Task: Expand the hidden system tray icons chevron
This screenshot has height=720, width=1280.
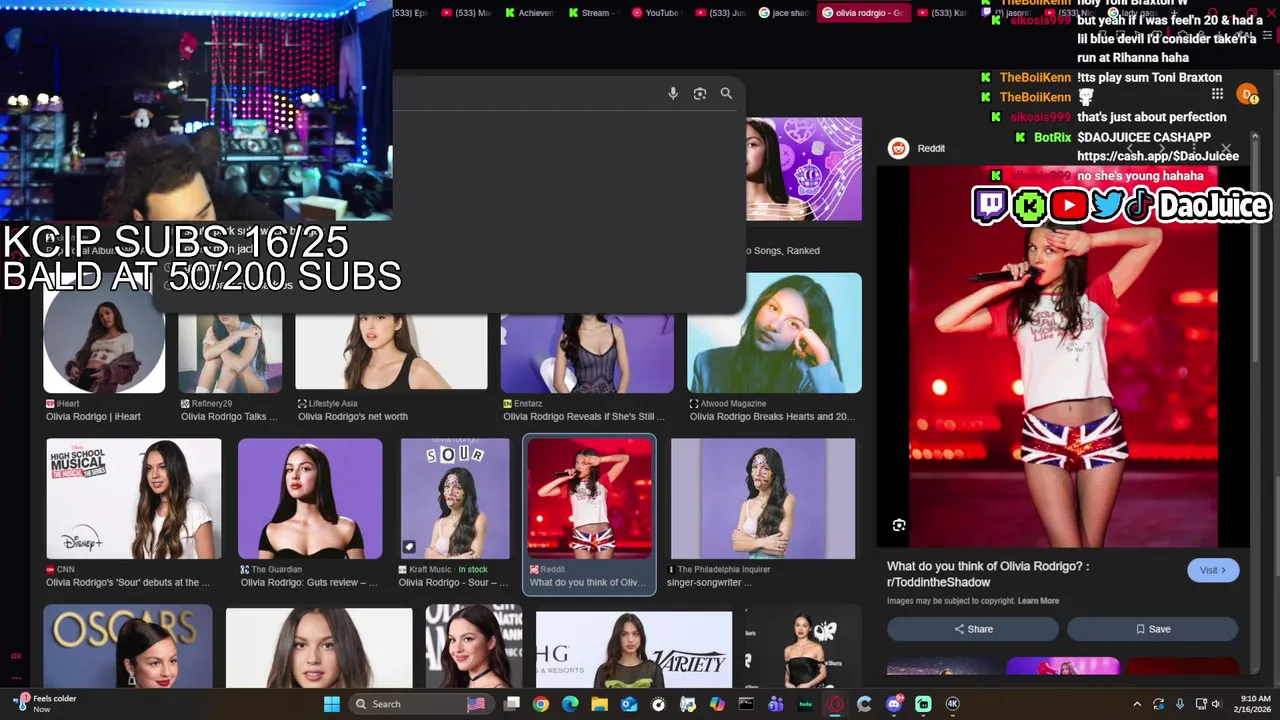Action: (1137, 704)
